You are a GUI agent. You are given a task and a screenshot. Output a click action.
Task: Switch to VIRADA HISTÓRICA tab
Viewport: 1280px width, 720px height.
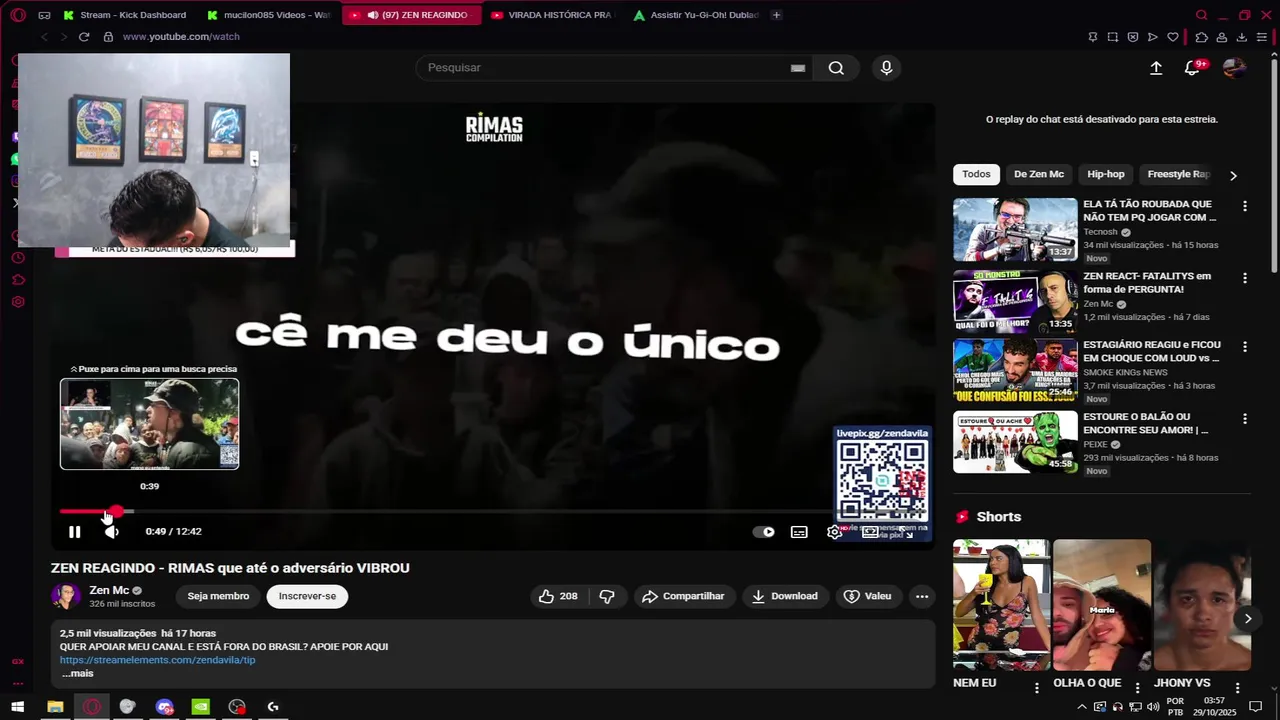(553, 15)
